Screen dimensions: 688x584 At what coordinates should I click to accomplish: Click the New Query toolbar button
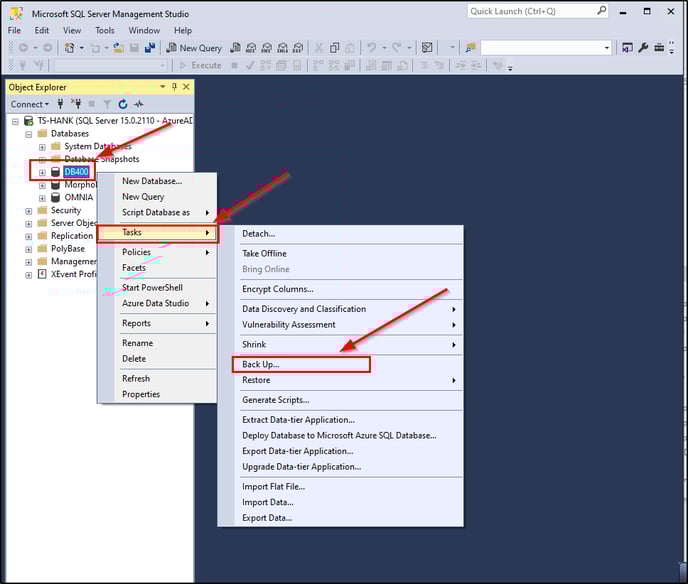194,48
